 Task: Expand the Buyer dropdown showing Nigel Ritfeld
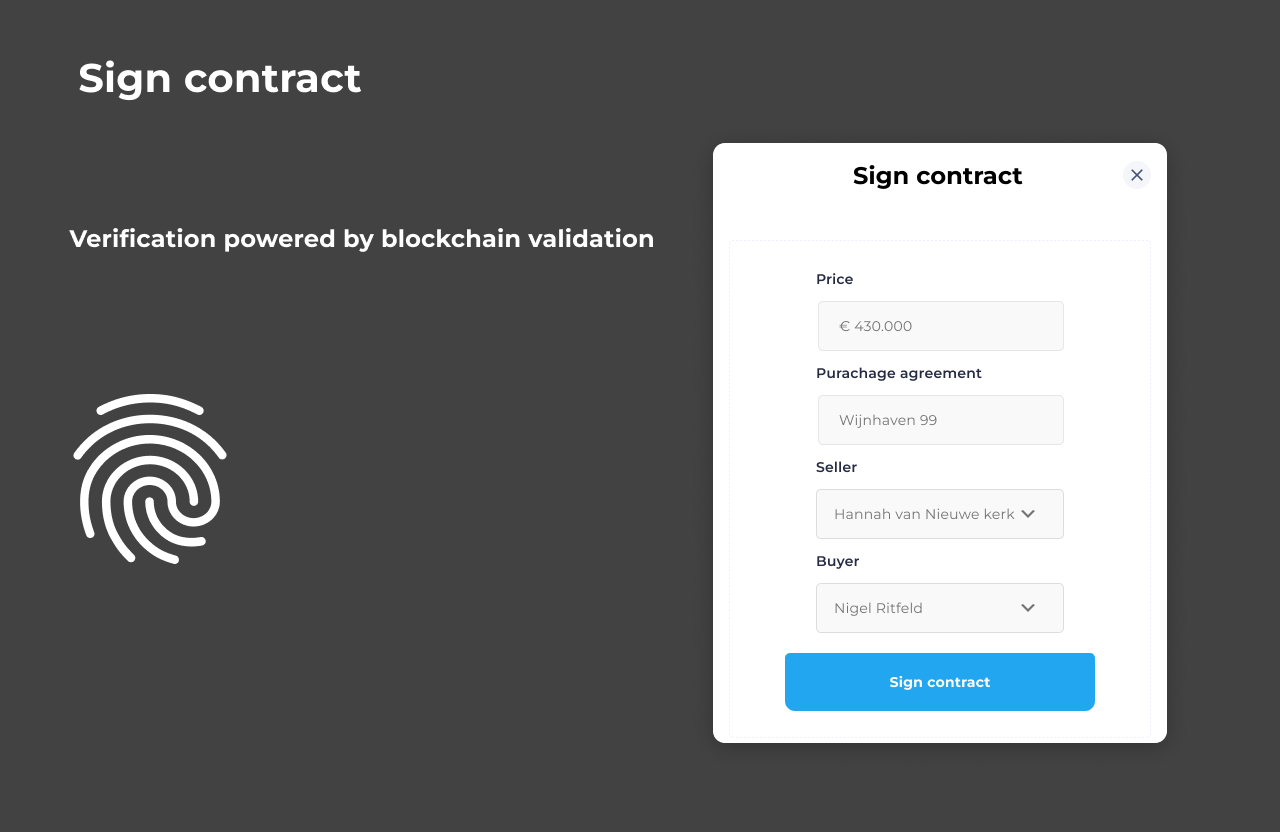[x=940, y=608]
